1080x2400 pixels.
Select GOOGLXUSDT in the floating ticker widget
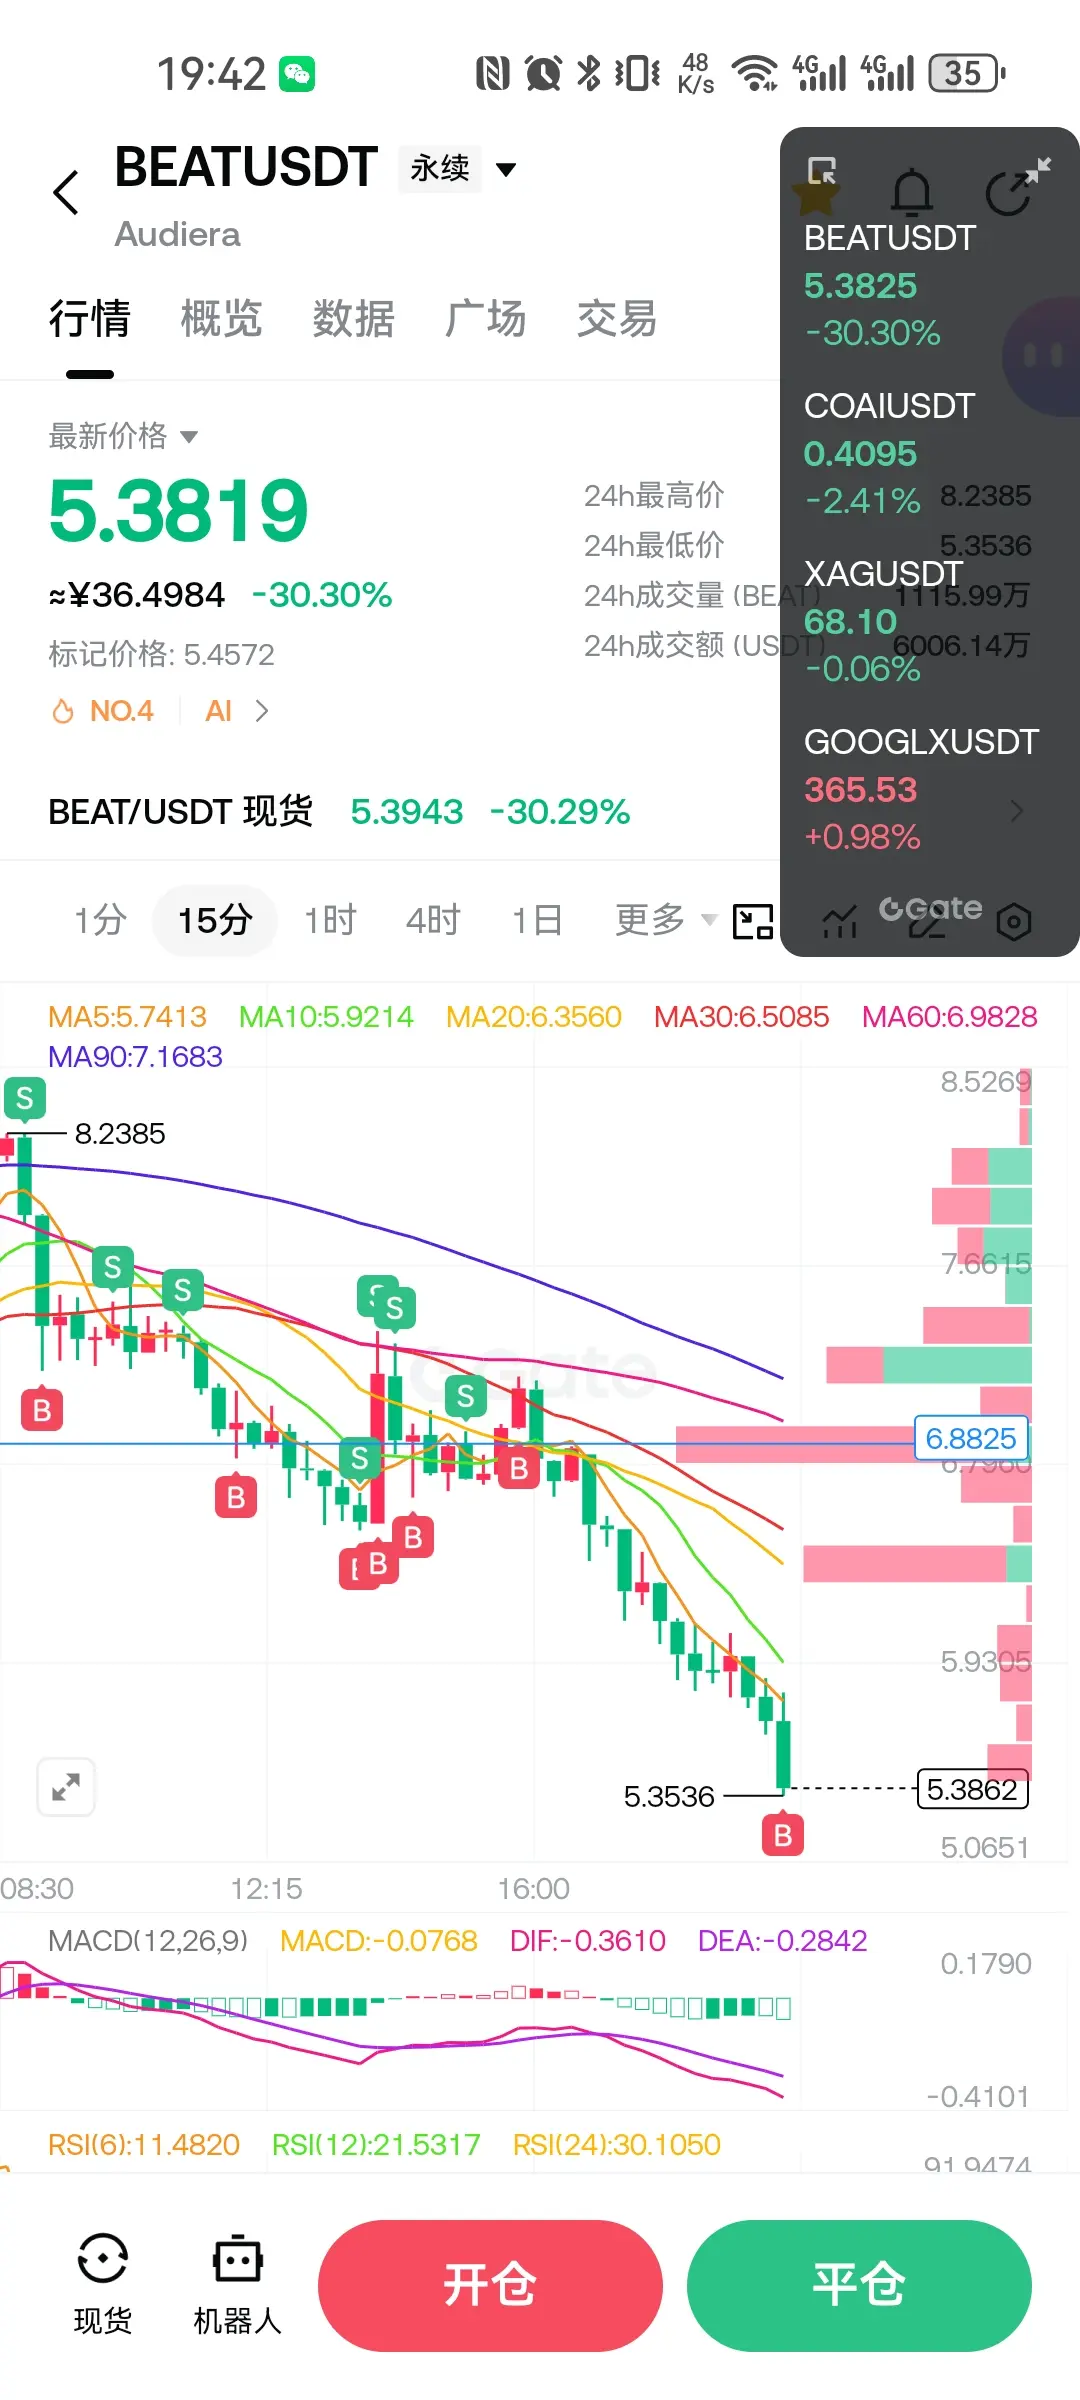point(921,789)
